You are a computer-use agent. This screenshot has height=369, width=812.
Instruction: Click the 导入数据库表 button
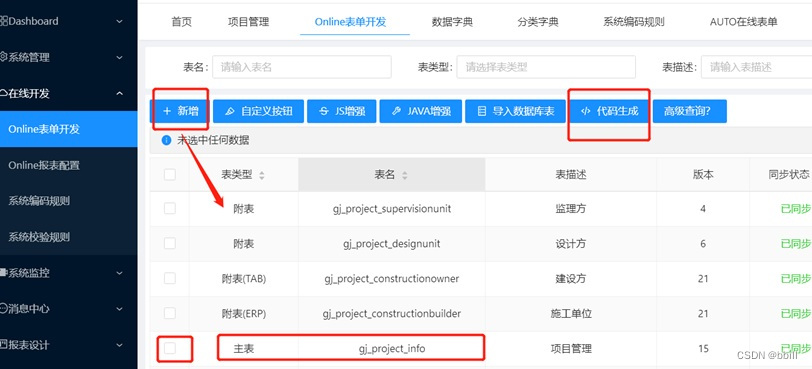tap(515, 111)
